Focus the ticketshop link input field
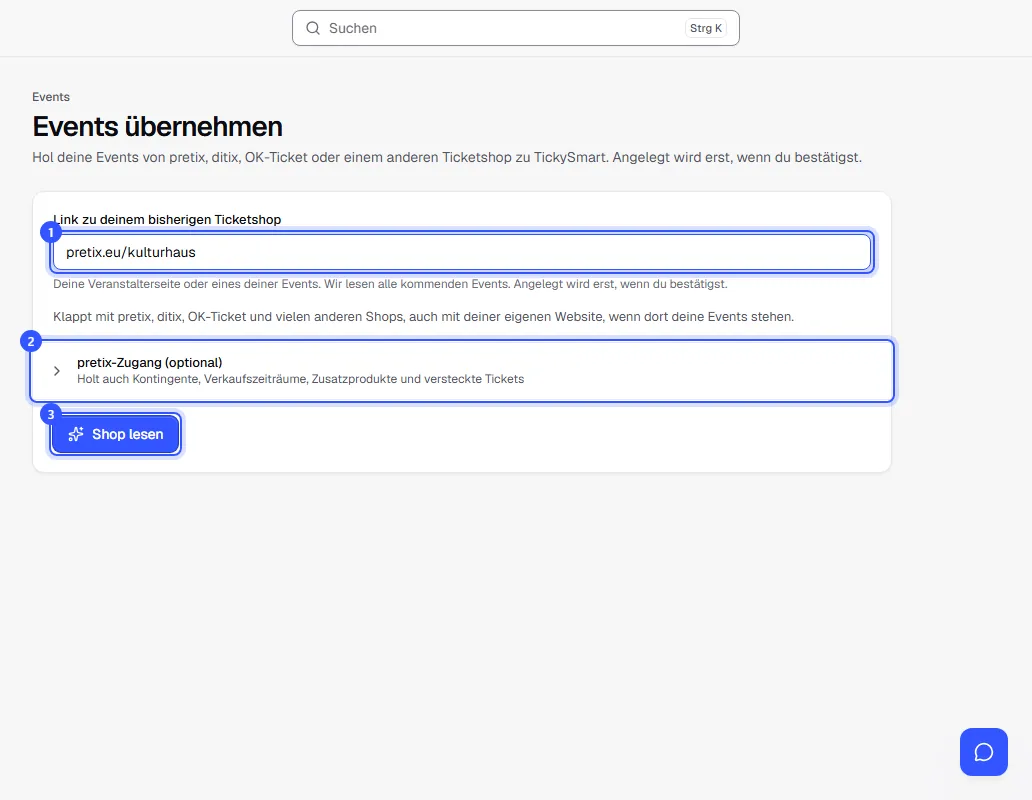 [461, 252]
